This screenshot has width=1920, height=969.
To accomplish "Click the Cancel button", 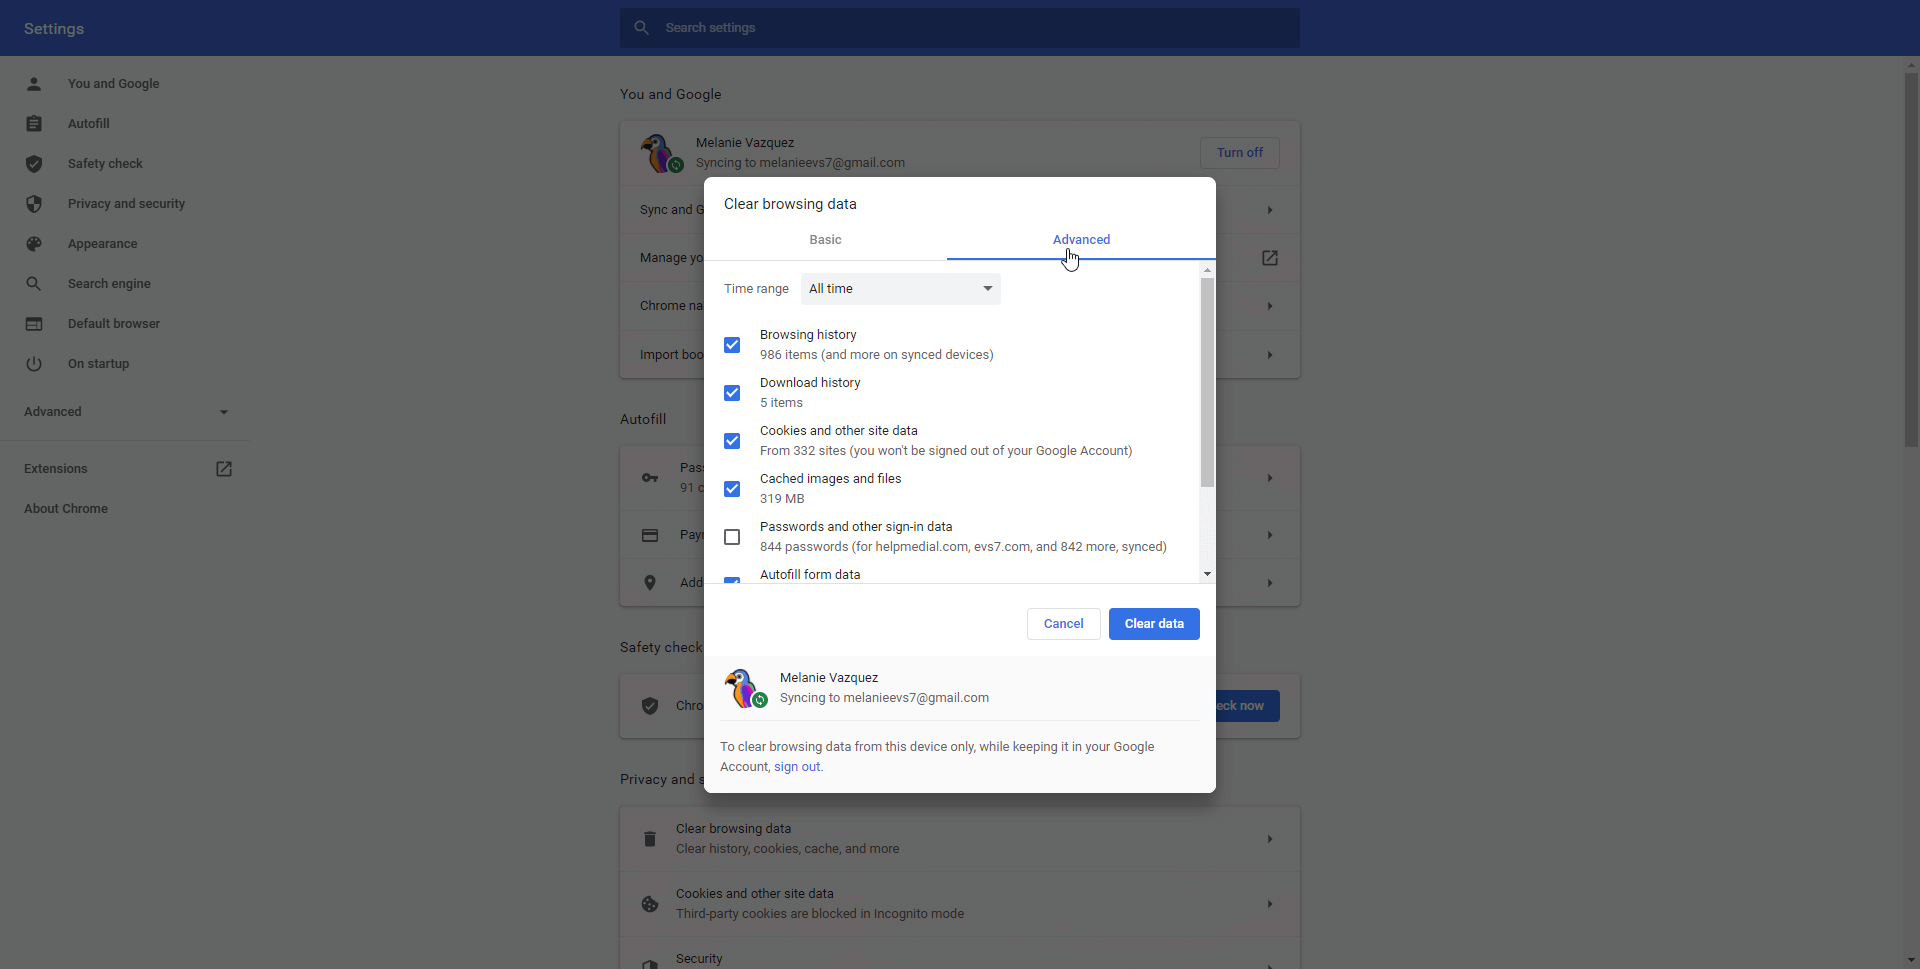I will point(1063,624).
